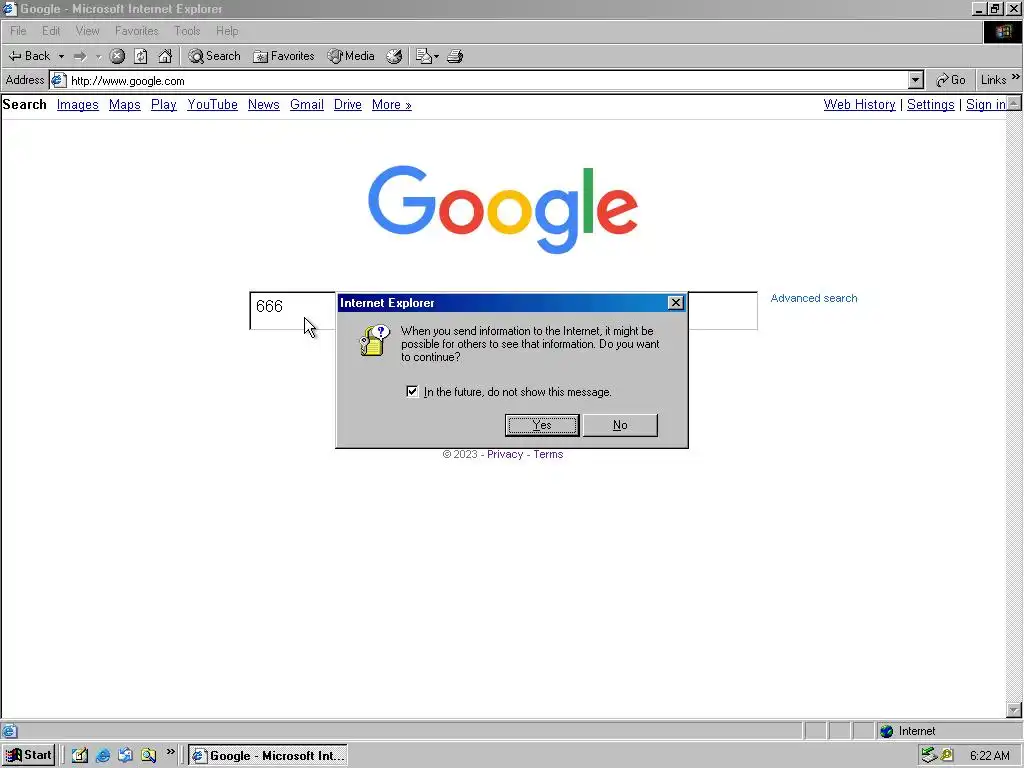Click the yellow system tray icon
The image size is (1024, 768).
[x=946, y=756]
